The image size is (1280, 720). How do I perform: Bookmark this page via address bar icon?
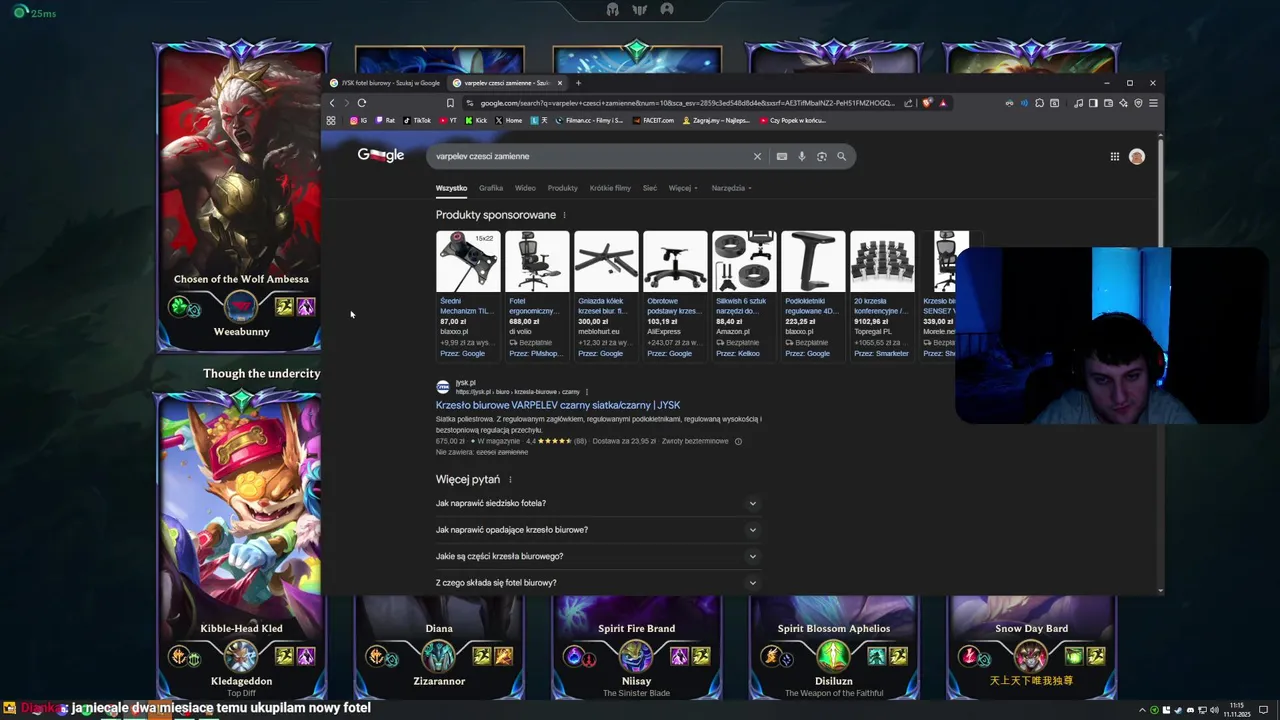coord(450,103)
